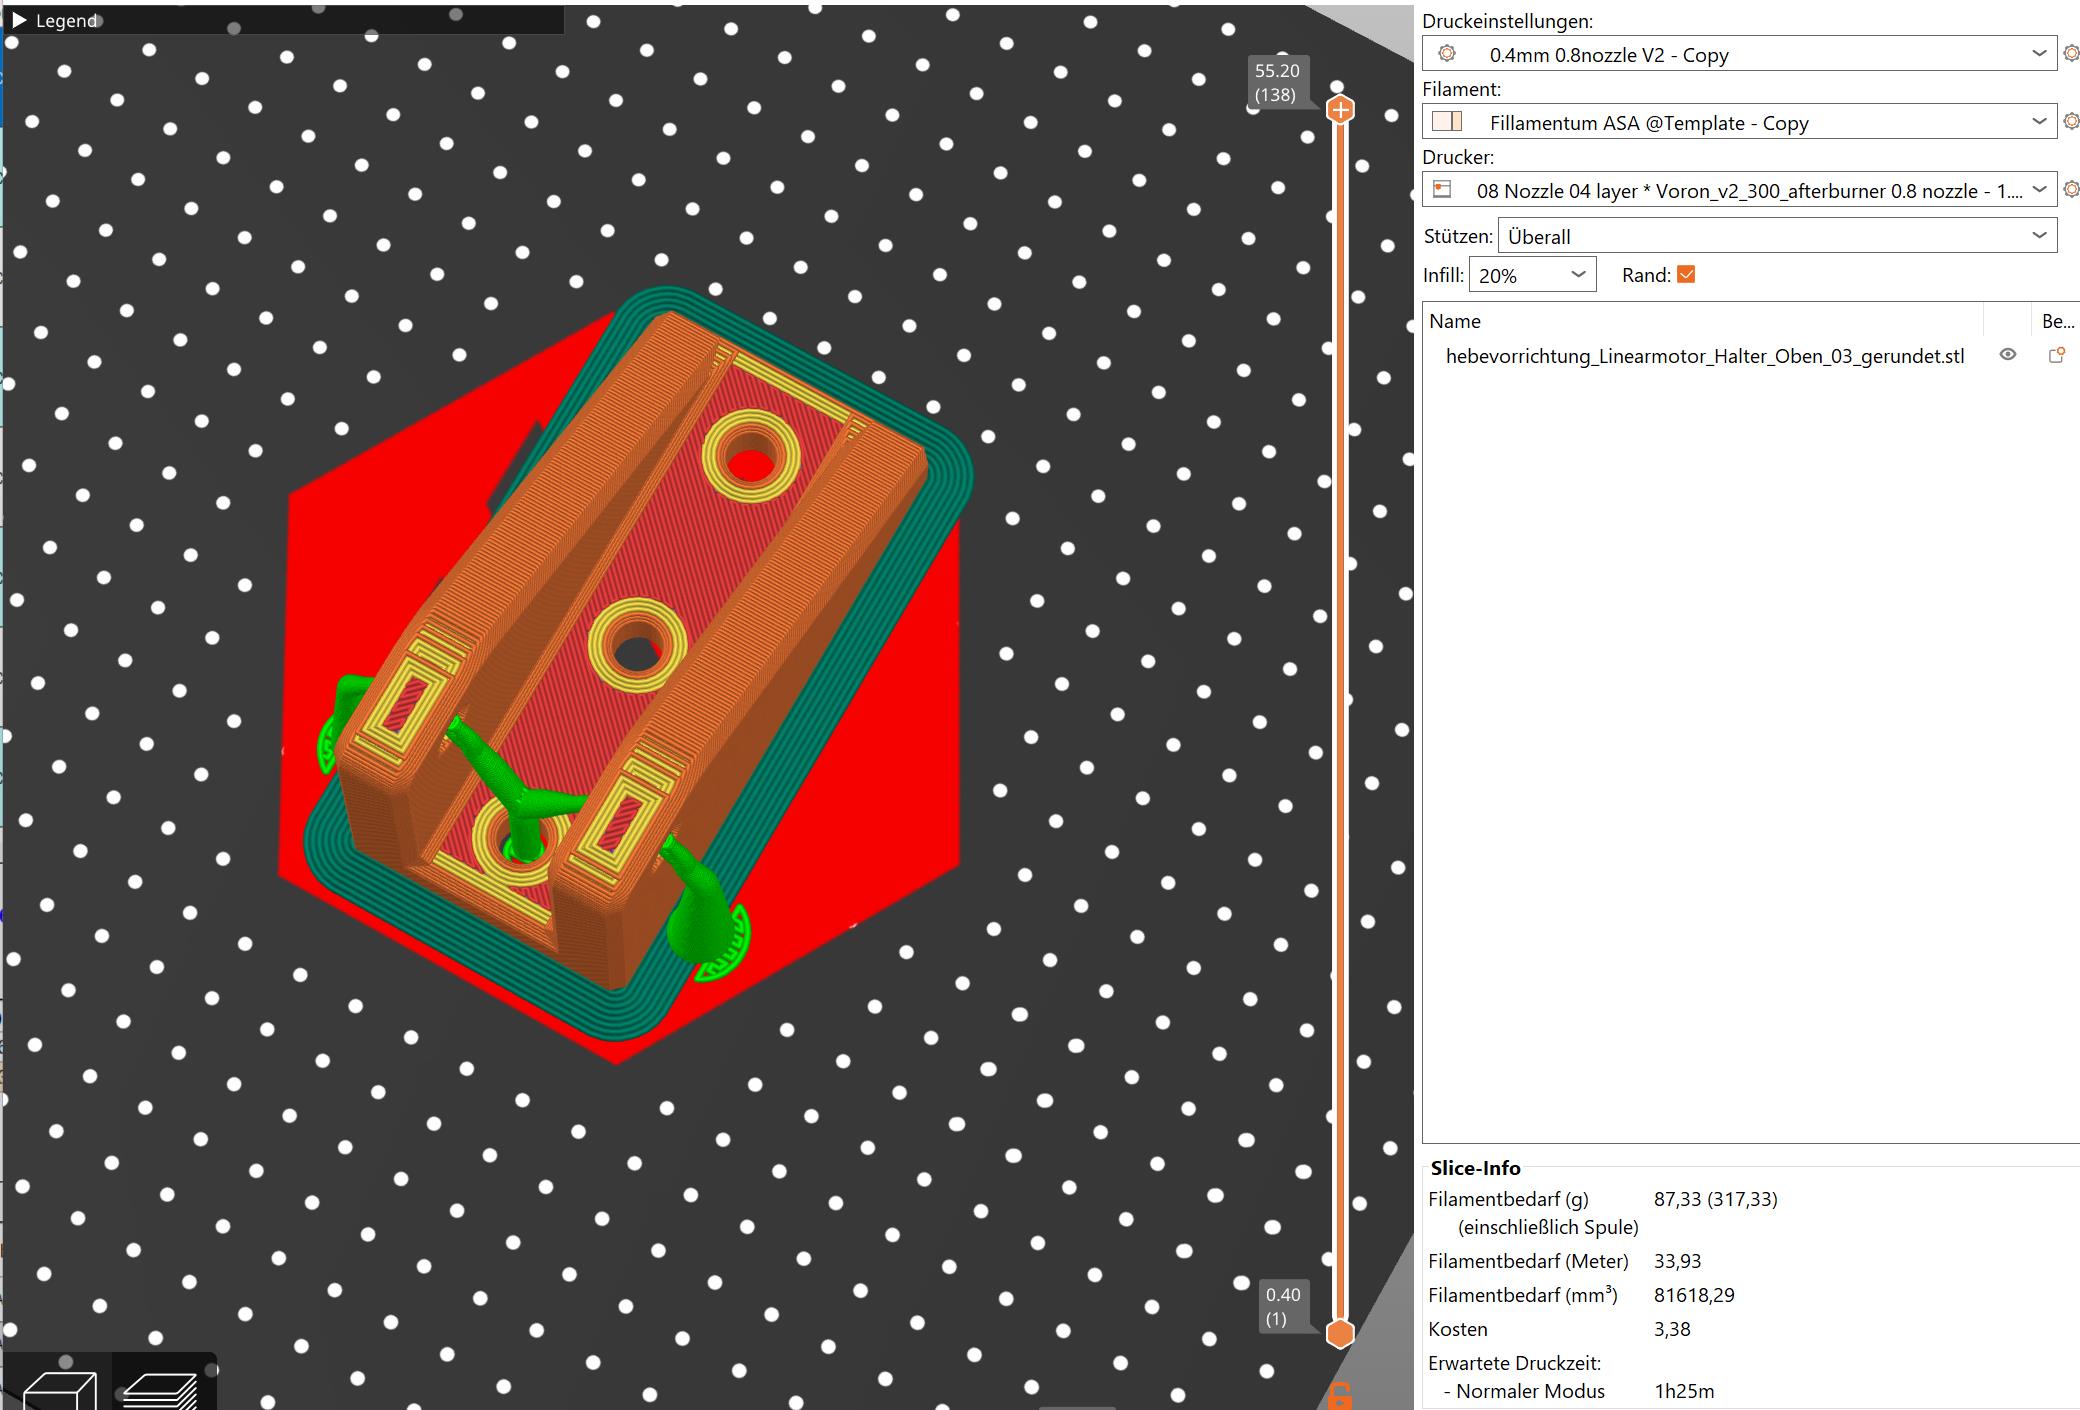The image size is (2080, 1410).
Task: Open the Druckeinstellungen preset dropdown
Action: (x=1739, y=54)
